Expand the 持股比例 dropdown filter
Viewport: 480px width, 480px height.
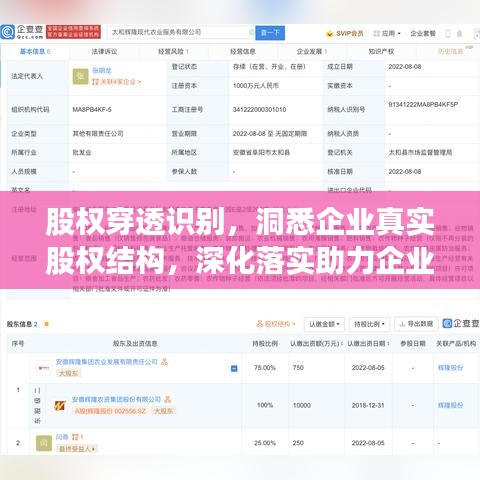coord(369,324)
